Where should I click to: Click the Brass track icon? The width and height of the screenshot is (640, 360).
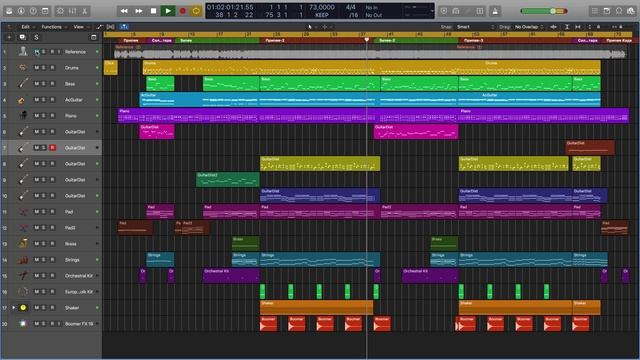tap(23, 243)
